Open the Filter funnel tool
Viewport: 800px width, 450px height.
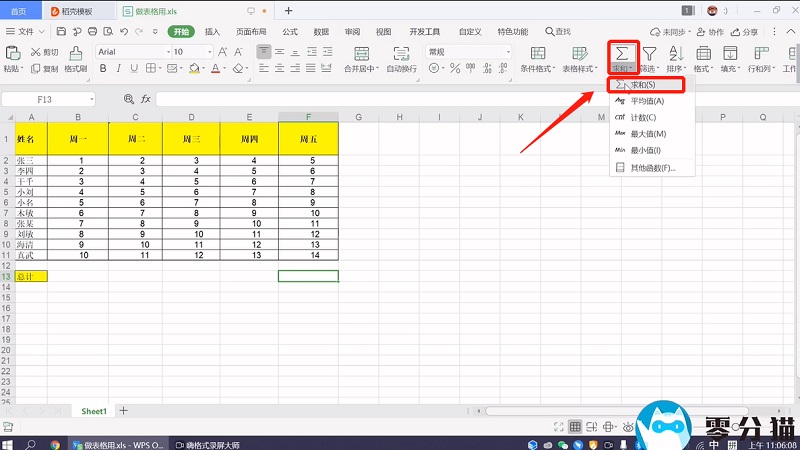click(x=650, y=53)
